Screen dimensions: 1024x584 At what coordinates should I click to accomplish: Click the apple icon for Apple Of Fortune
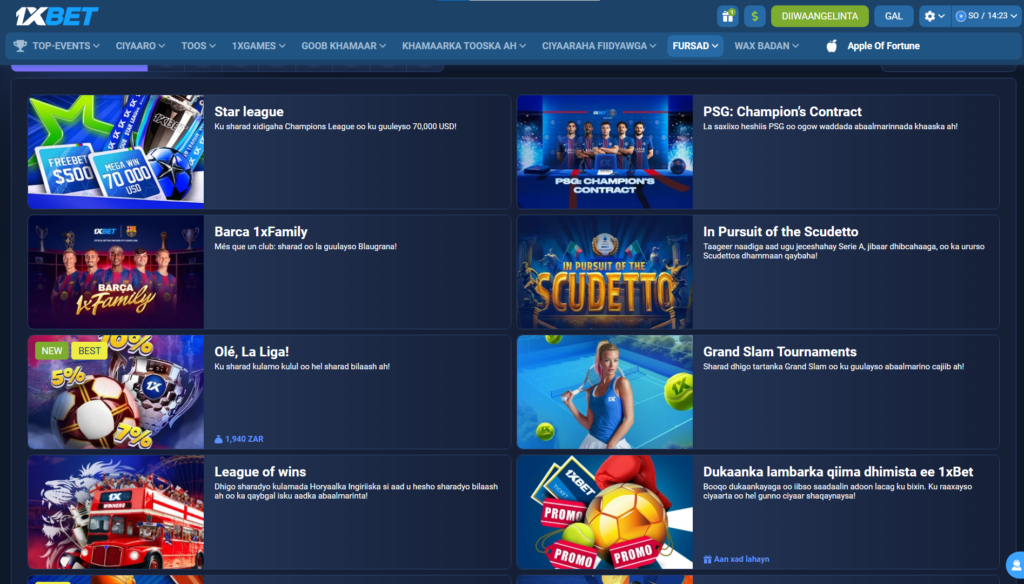pyautogui.click(x=831, y=46)
